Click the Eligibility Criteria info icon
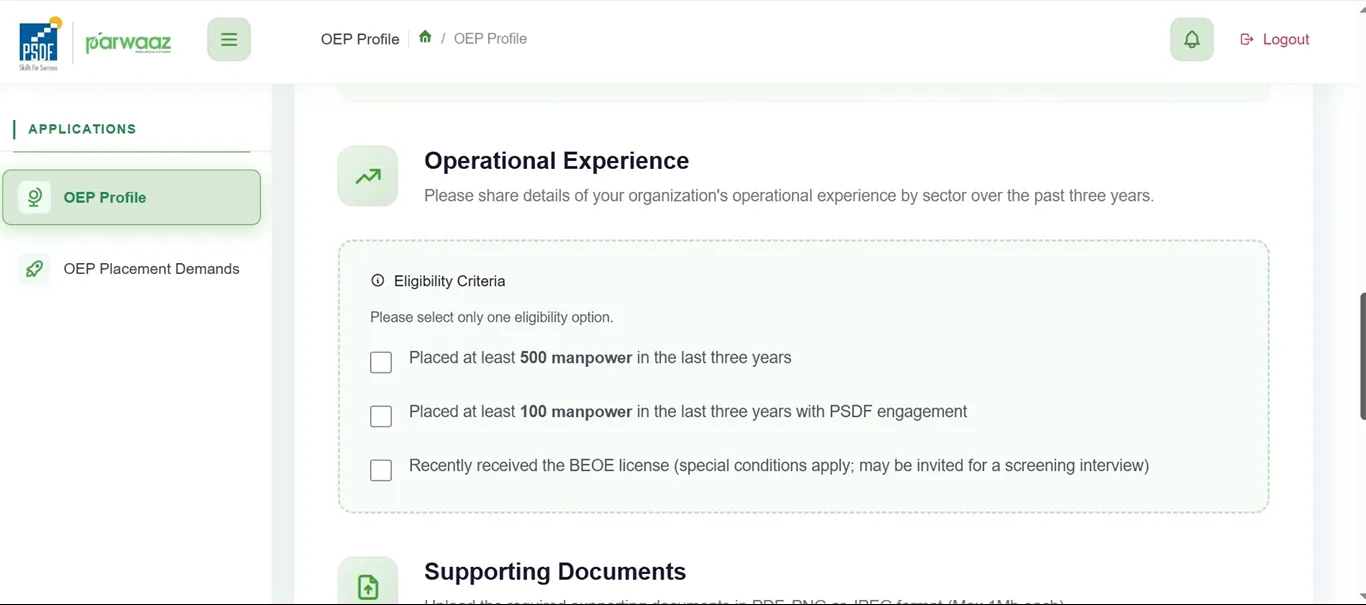The width and height of the screenshot is (1366, 605). tap(377, 281)
